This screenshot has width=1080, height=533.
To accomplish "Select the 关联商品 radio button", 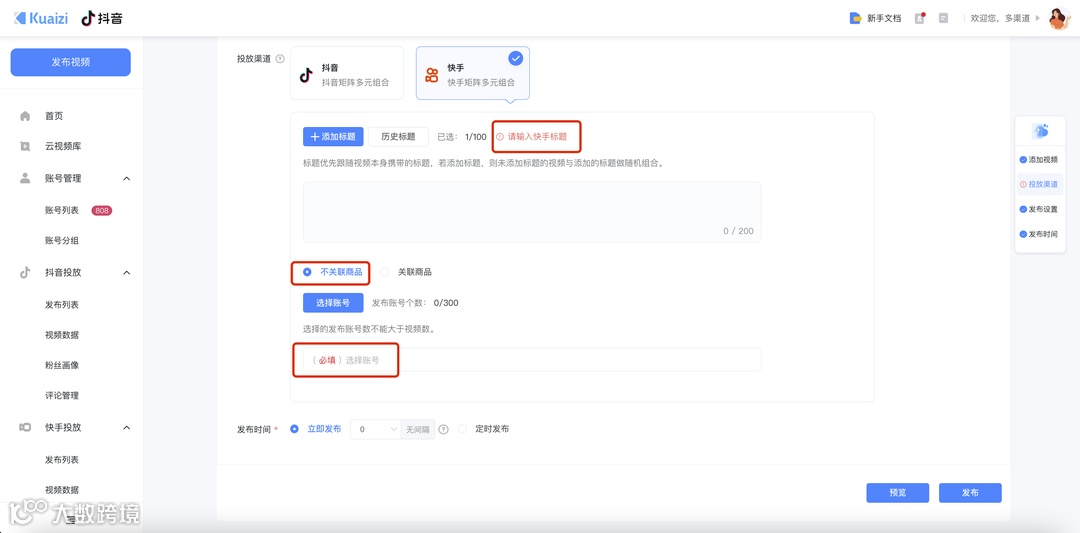I will pyautogui.click(x=385, y=272).
